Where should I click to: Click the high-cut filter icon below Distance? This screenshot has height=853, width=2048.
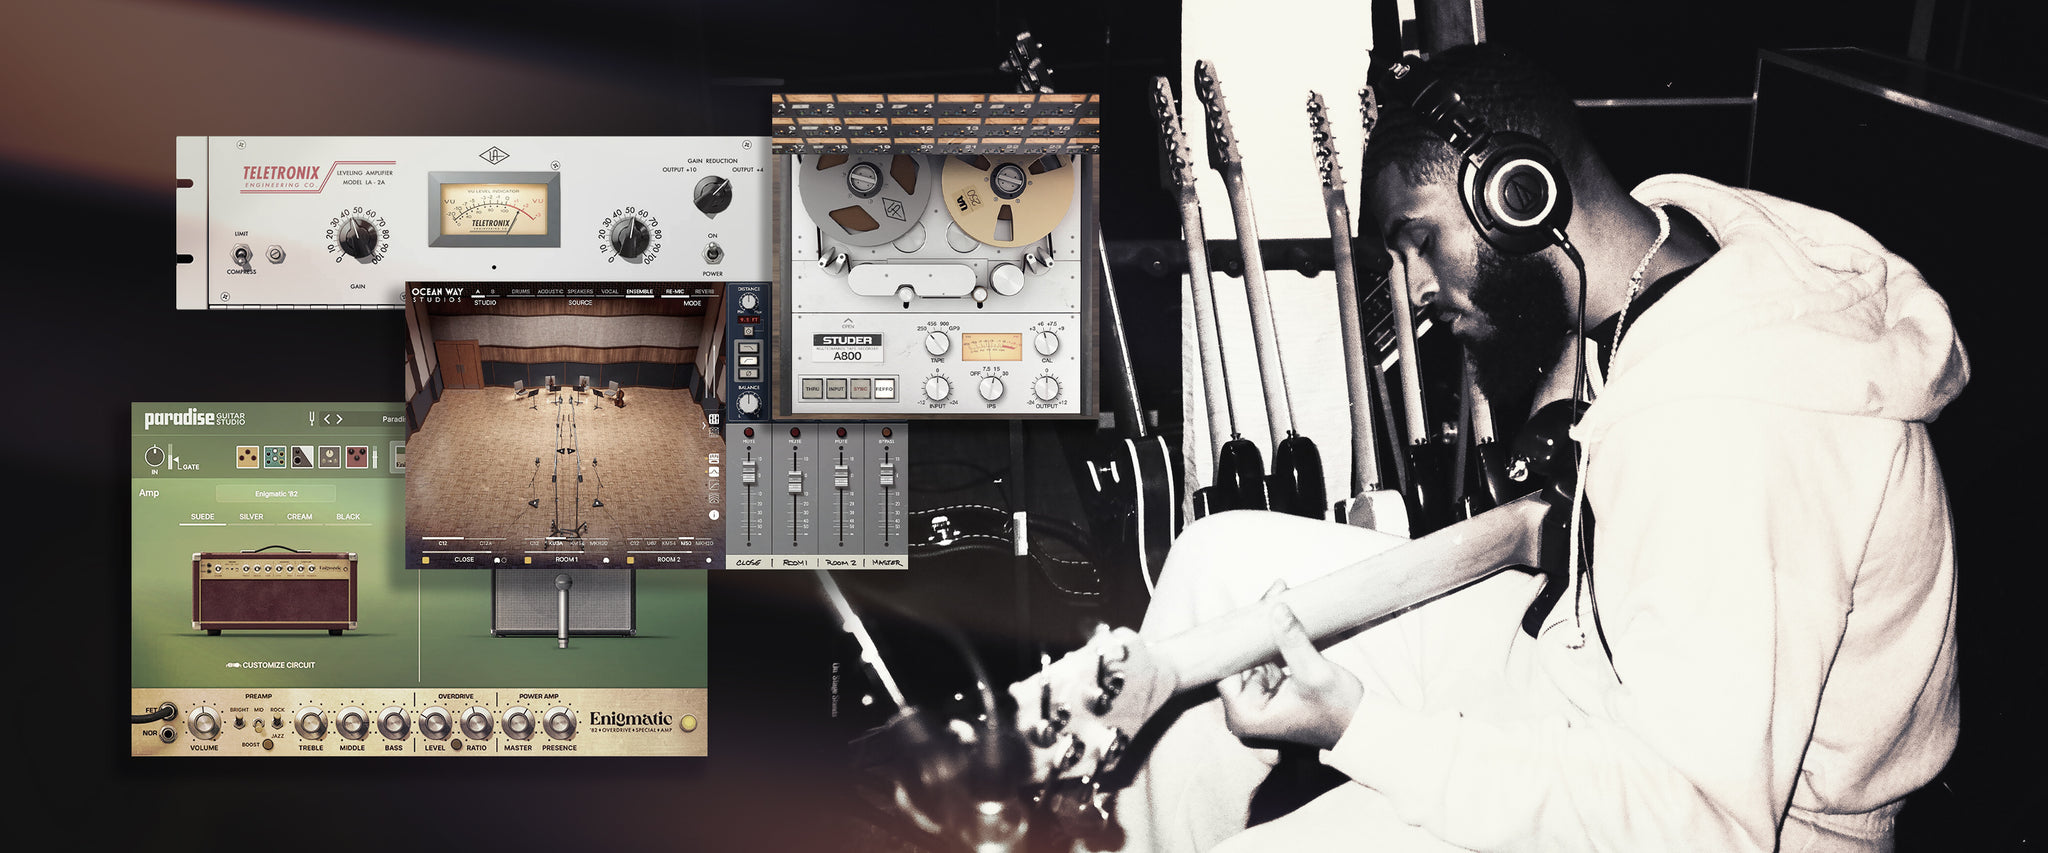point(747,346)
